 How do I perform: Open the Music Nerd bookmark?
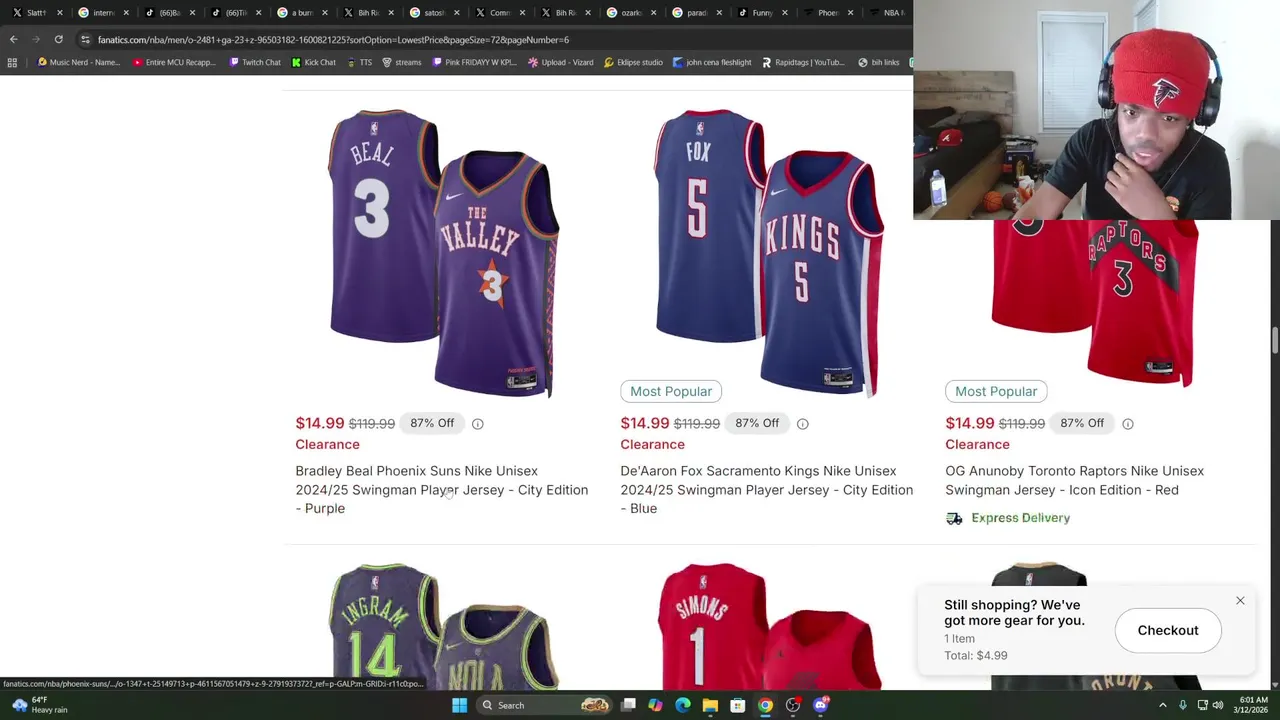(x=78, y=62)
